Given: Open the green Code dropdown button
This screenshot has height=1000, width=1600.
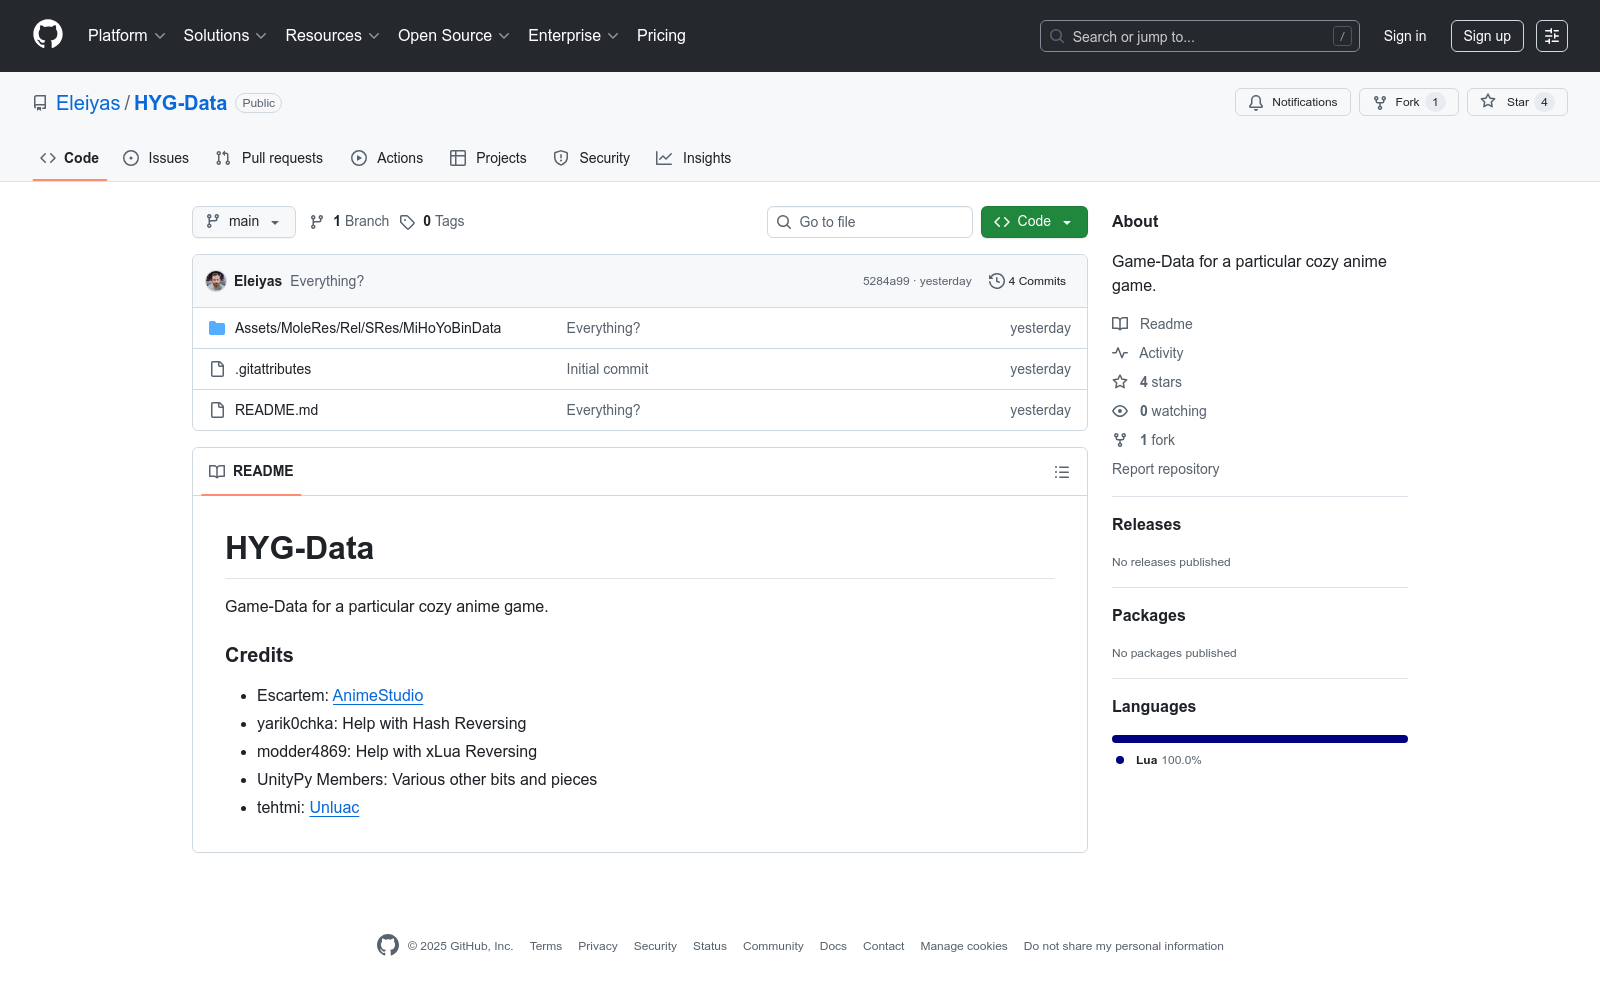Looking at the screenshot, I should [1034, 222].
